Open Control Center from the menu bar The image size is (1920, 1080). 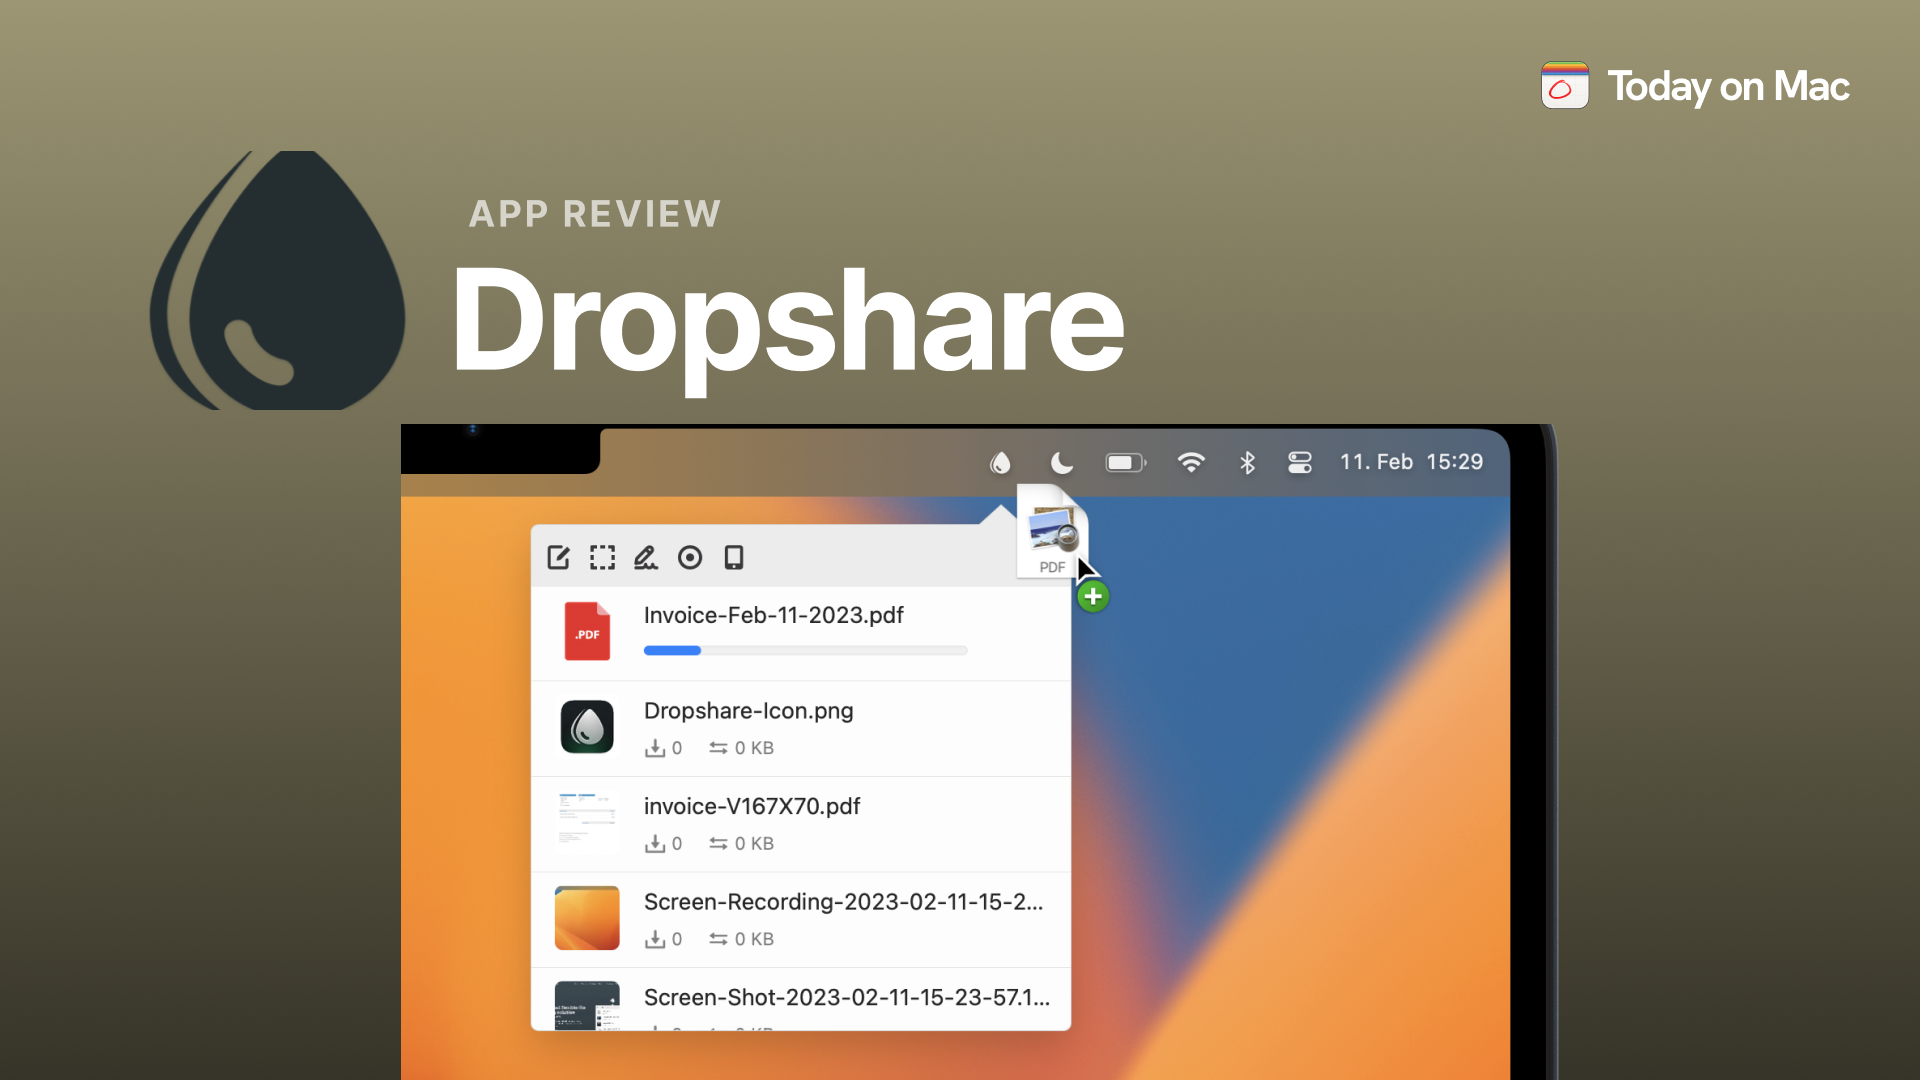[x=1299, y=462]
